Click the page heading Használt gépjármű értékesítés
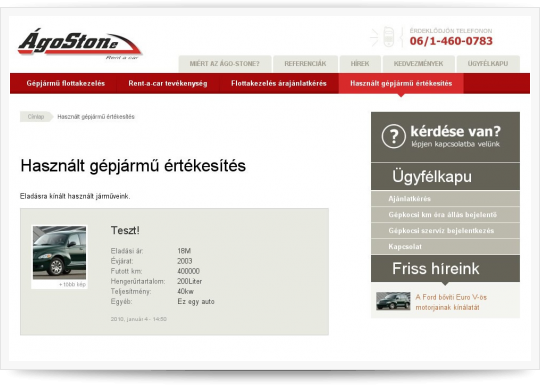Screen dimensions: 540x385 [133, 166]
